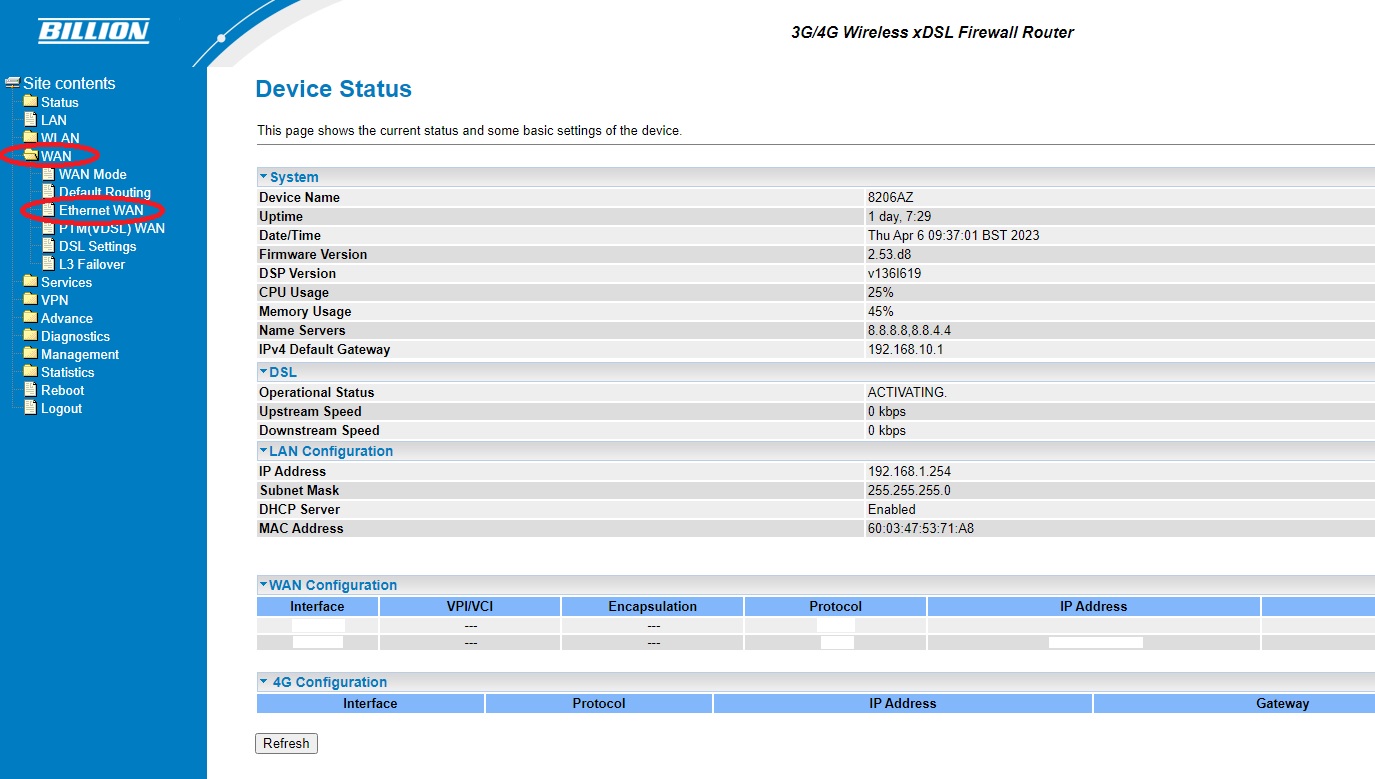Toggle the 4G Configuration section
Image resolution: width=1375 pixels, height=779 pixels.
(x=264, y=682)
